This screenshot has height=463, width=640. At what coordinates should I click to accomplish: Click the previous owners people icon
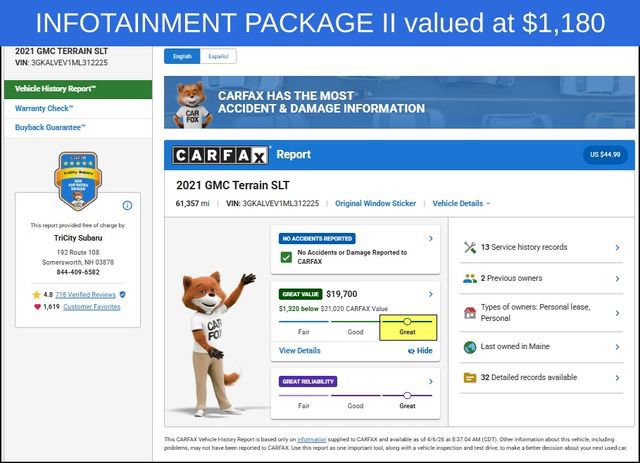point(469,280)
